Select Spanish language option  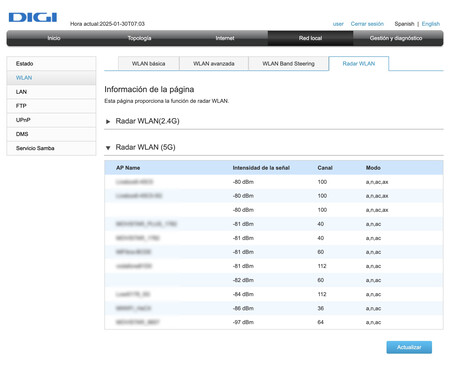tap(404, 24)
